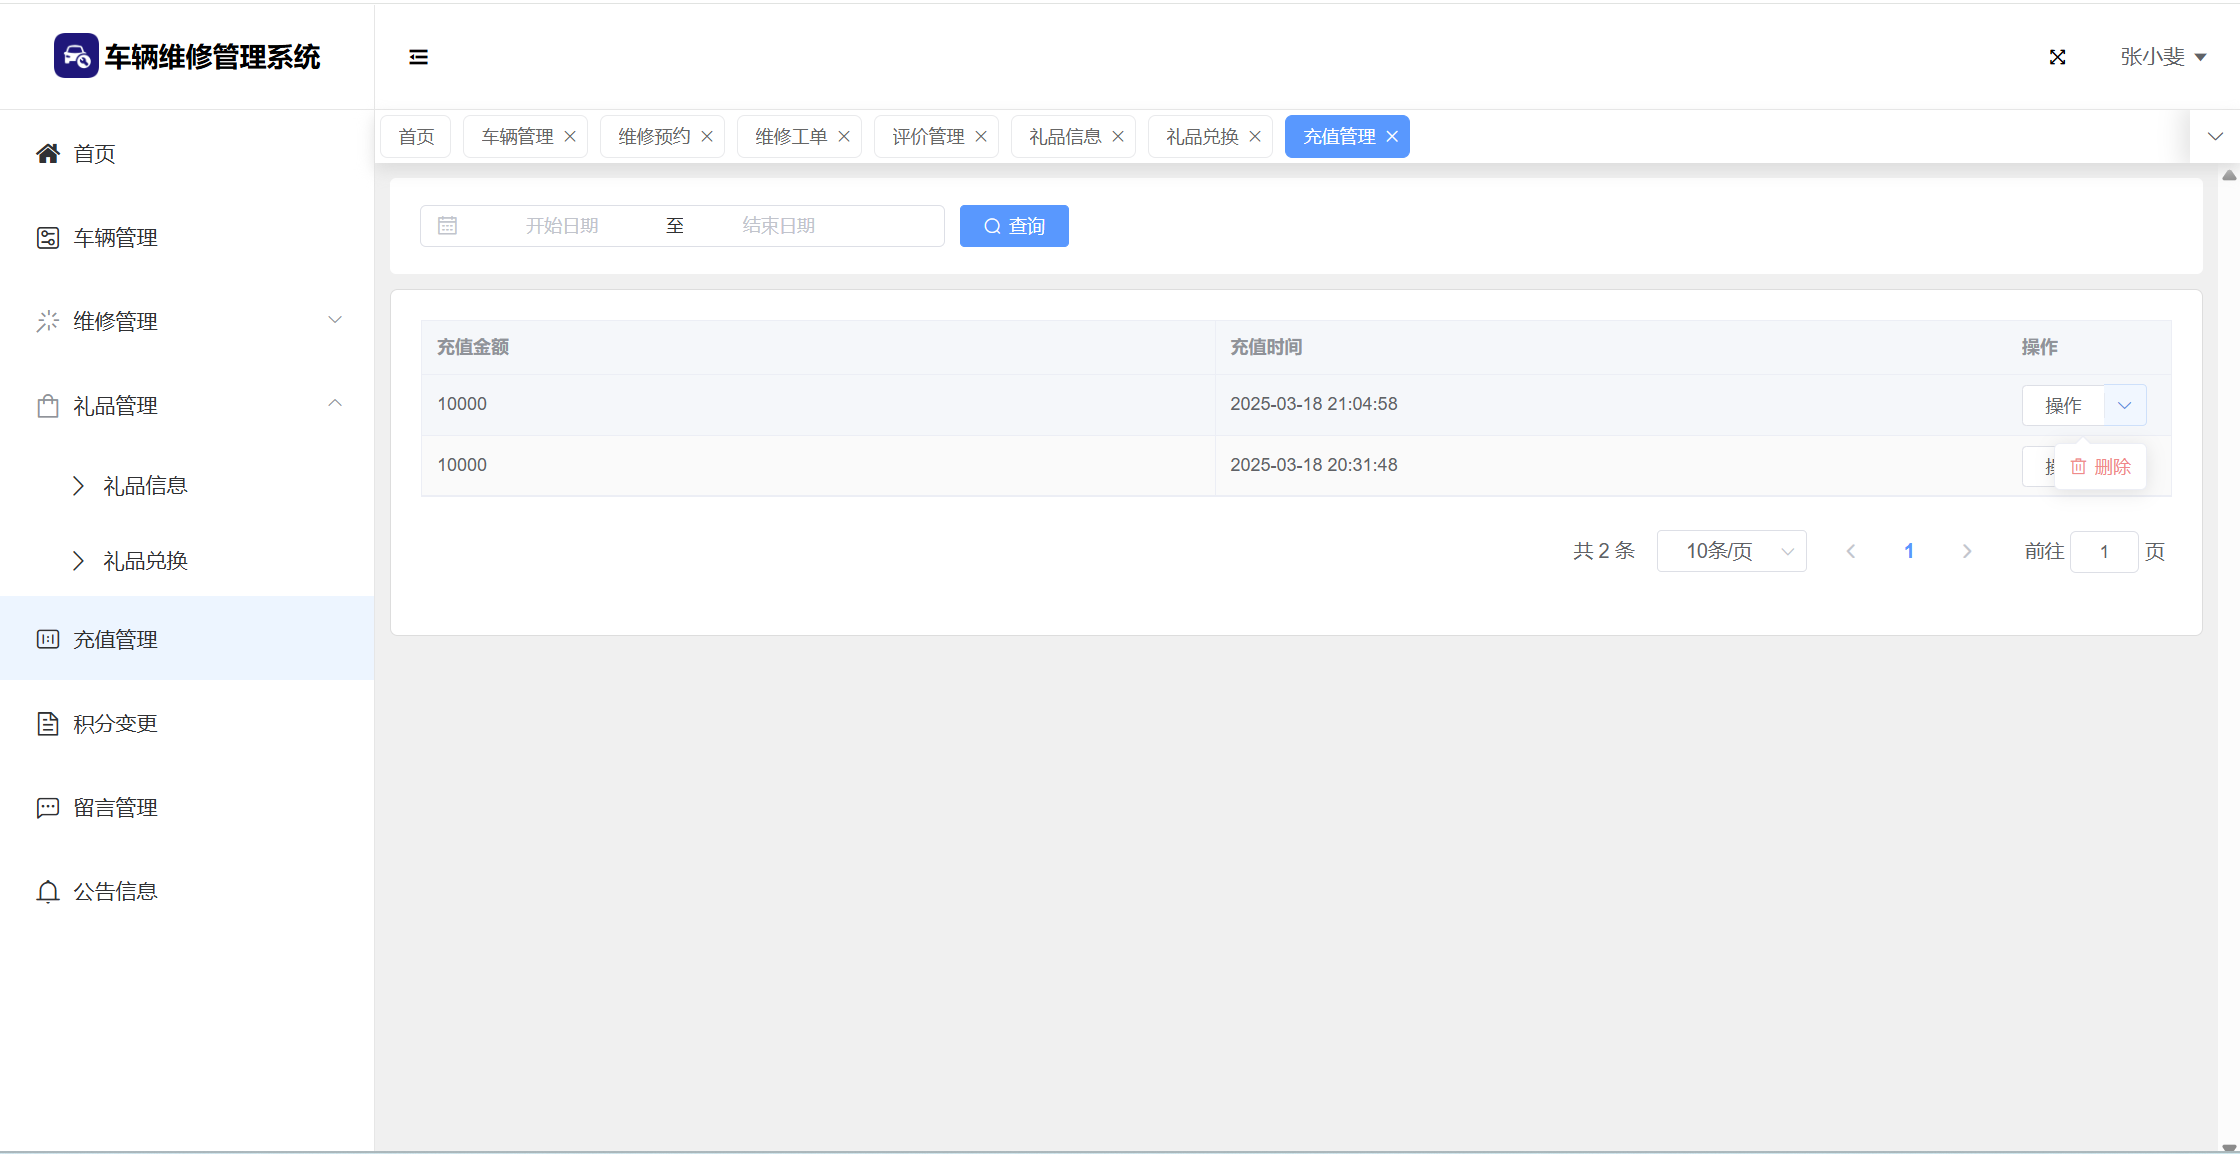Click the calendar icon in date range field
Viewport: 2240px width, 1154px height.
[x=447, y=226]
